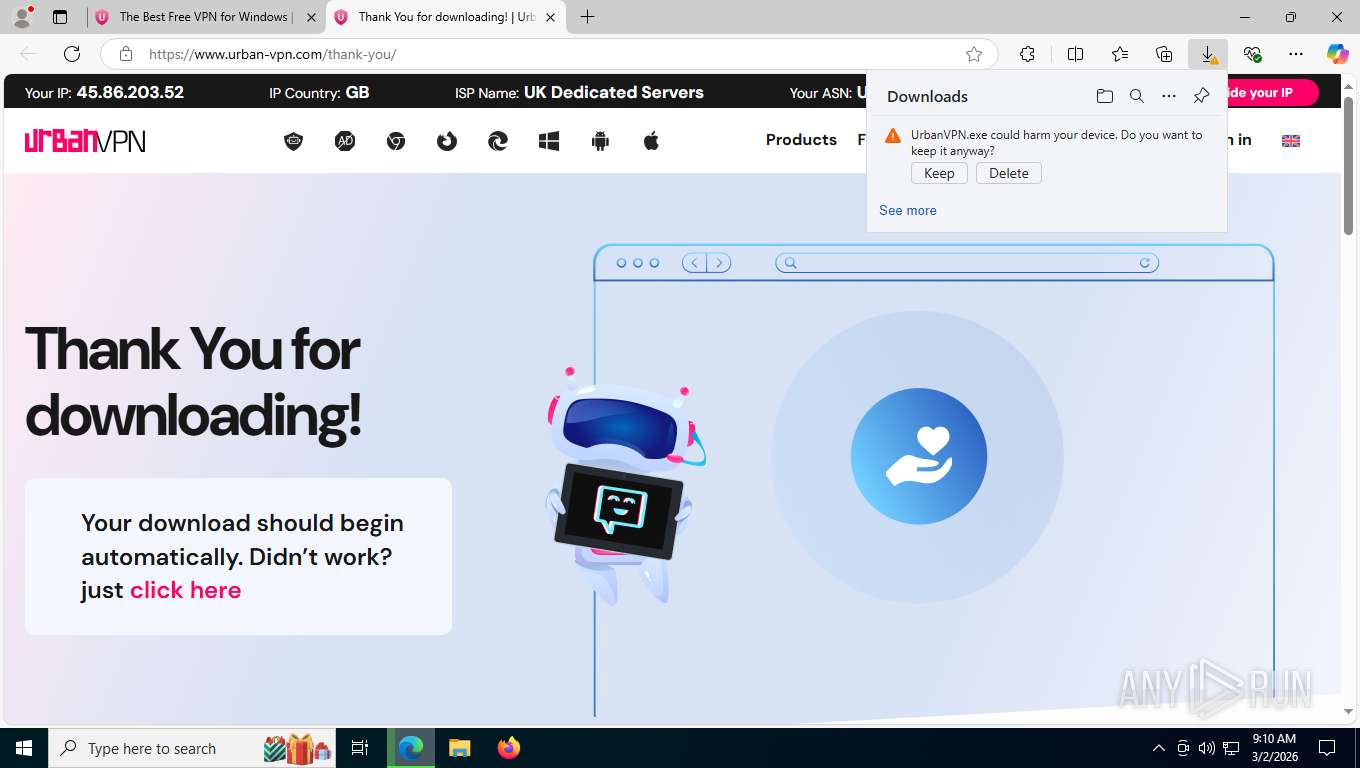This screenshot has width=1360, height=768.
Task: Search downloads in Downloads panel
Action: [1137, 96]
